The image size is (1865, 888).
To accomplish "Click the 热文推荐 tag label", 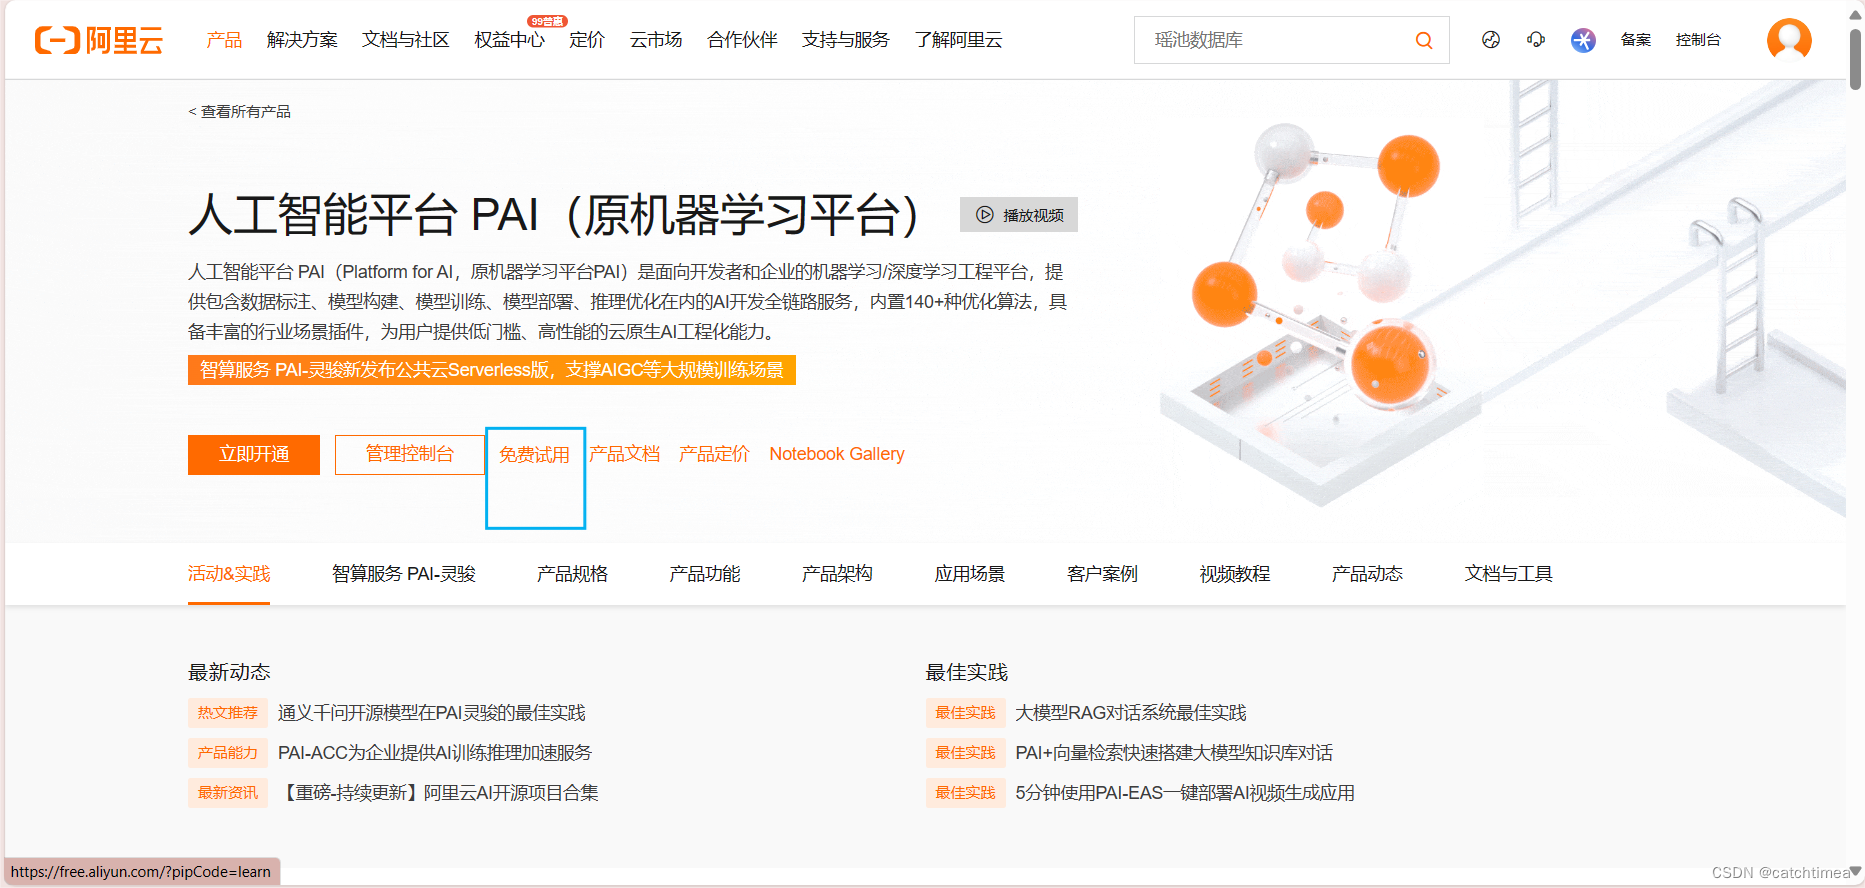I will click(x=228, y=713).
